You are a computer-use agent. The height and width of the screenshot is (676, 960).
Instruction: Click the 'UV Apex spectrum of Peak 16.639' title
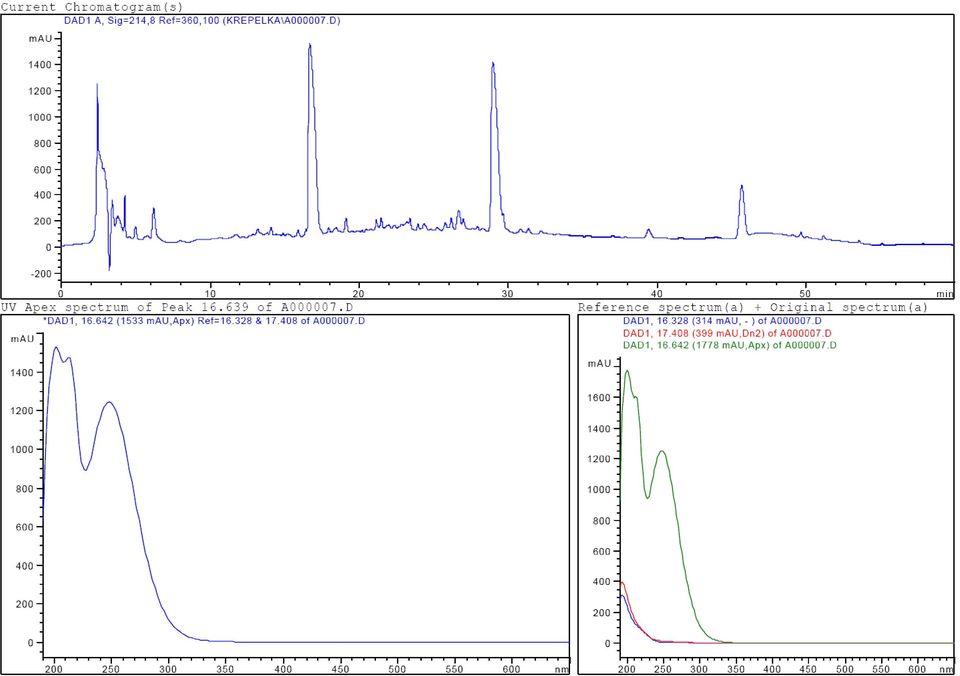[x=177, y=307]
